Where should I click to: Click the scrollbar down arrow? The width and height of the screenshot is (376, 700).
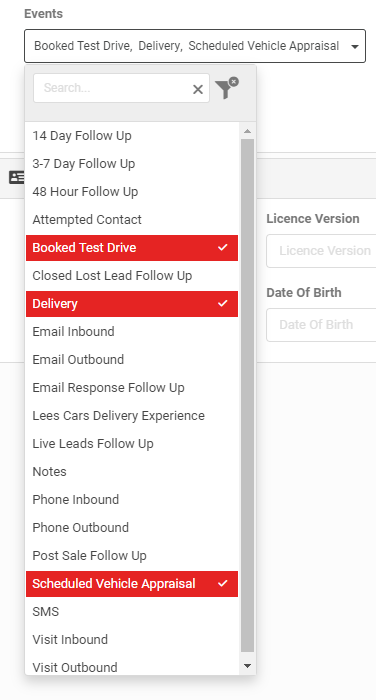coord(247,666)
